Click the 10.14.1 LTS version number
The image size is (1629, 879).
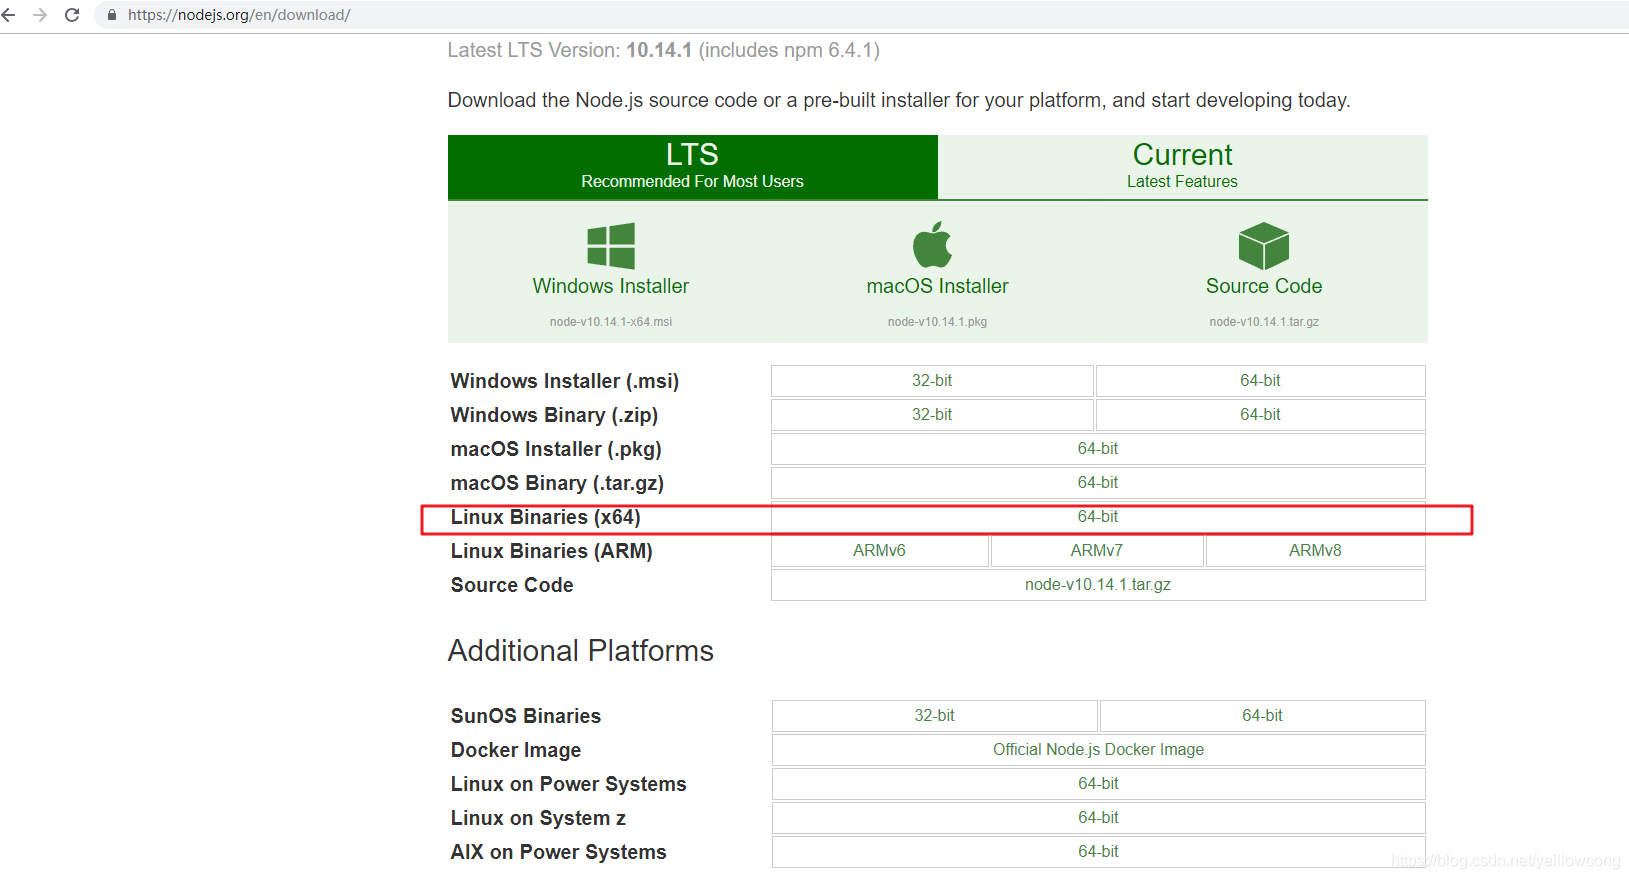click(659, 50)
